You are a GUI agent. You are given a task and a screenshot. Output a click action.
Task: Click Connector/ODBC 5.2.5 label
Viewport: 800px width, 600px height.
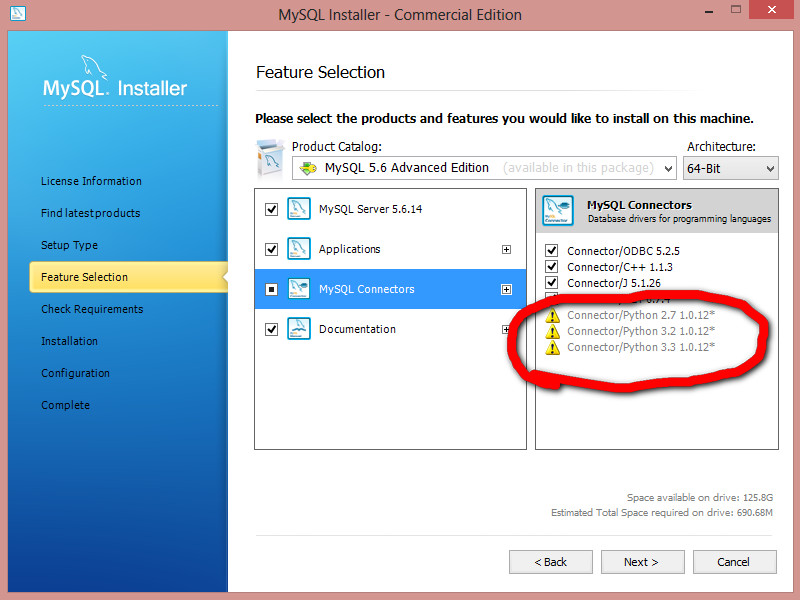pyautogui.click(x=623, y=251)
